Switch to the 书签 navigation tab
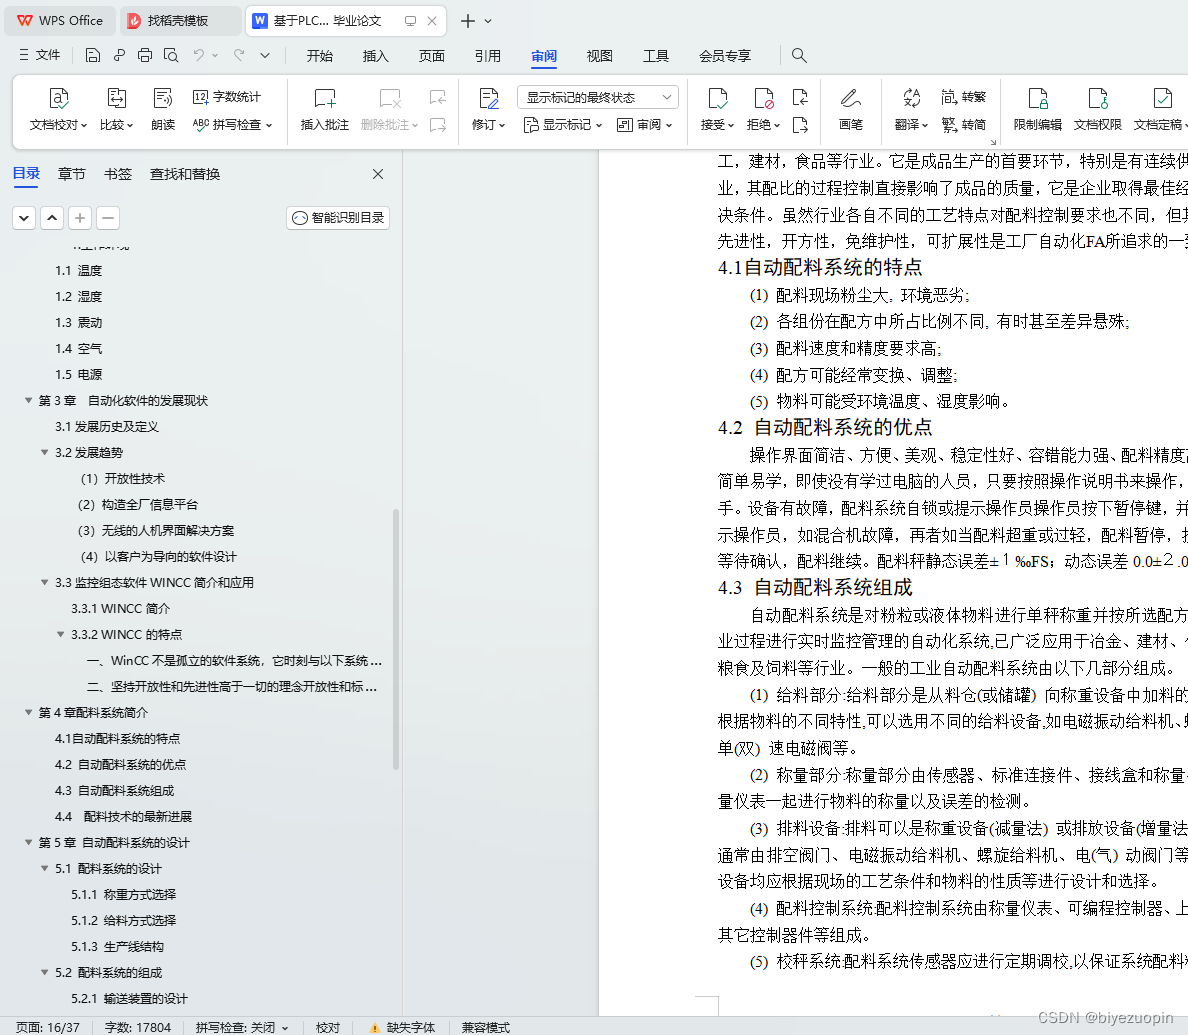 (117, 174)
